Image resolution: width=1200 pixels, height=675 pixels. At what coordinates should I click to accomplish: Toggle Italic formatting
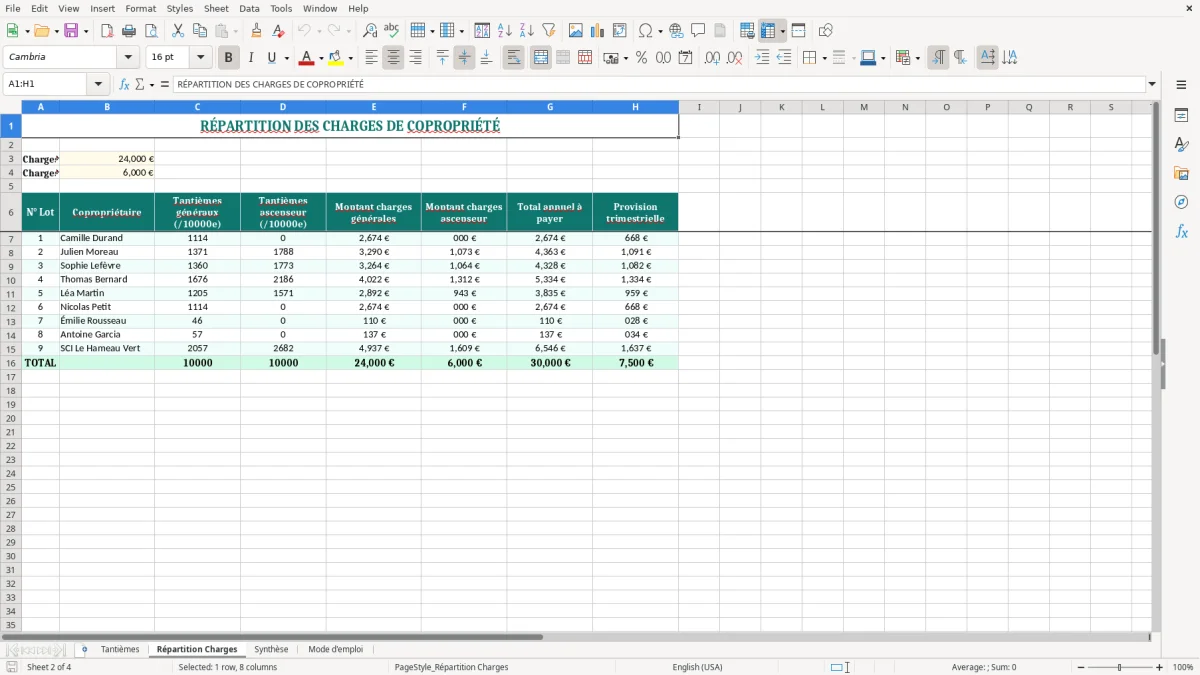click(250, 58)
